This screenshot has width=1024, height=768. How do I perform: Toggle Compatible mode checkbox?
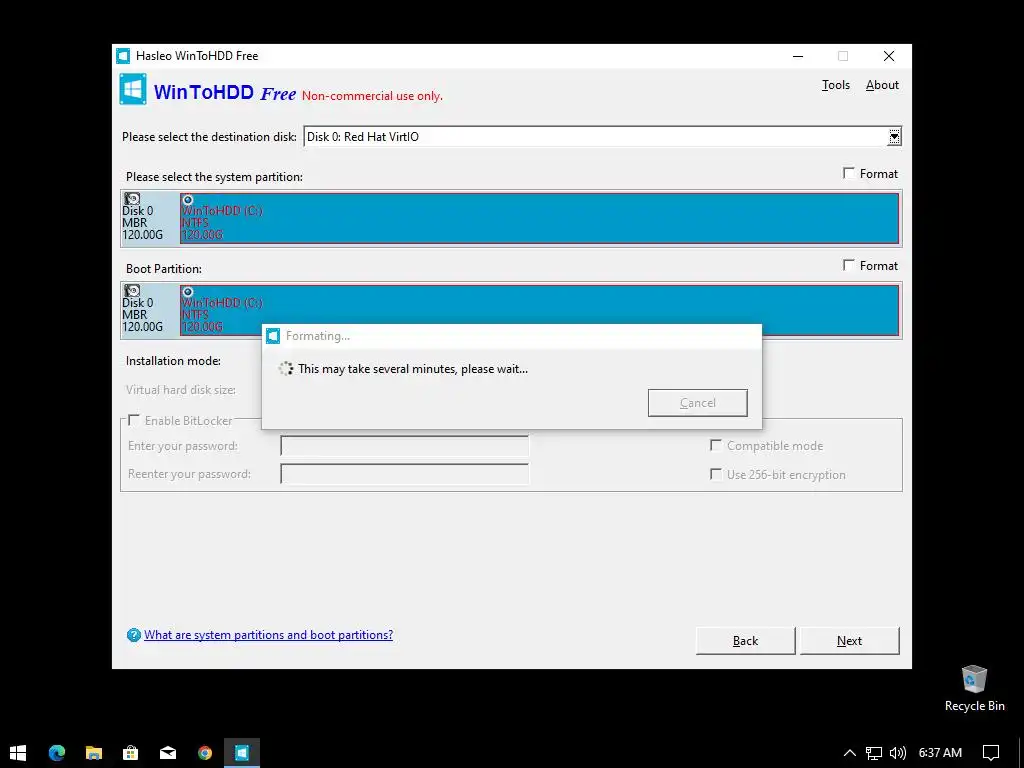(x=716, y=445)
